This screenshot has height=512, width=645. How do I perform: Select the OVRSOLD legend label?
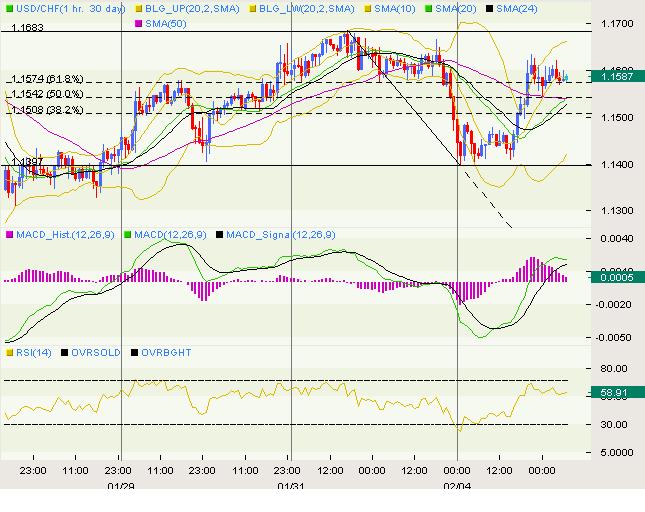[96, 353]
